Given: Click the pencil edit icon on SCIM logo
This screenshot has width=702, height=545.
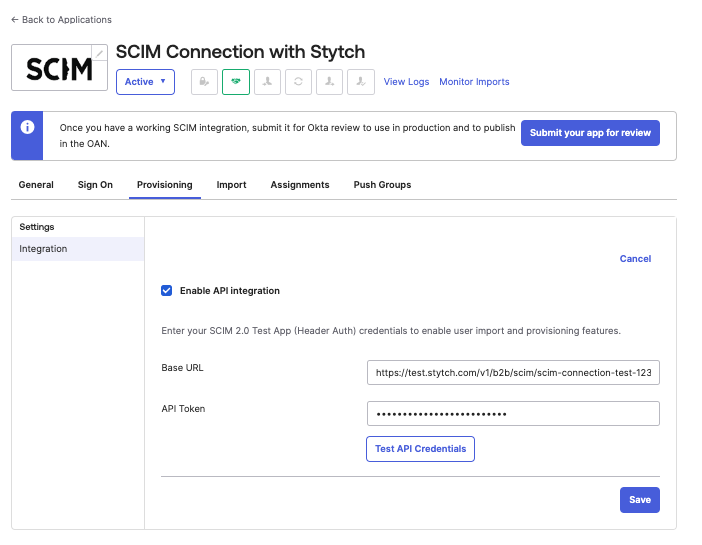Looking at the screenshot, I should [100, 53].
